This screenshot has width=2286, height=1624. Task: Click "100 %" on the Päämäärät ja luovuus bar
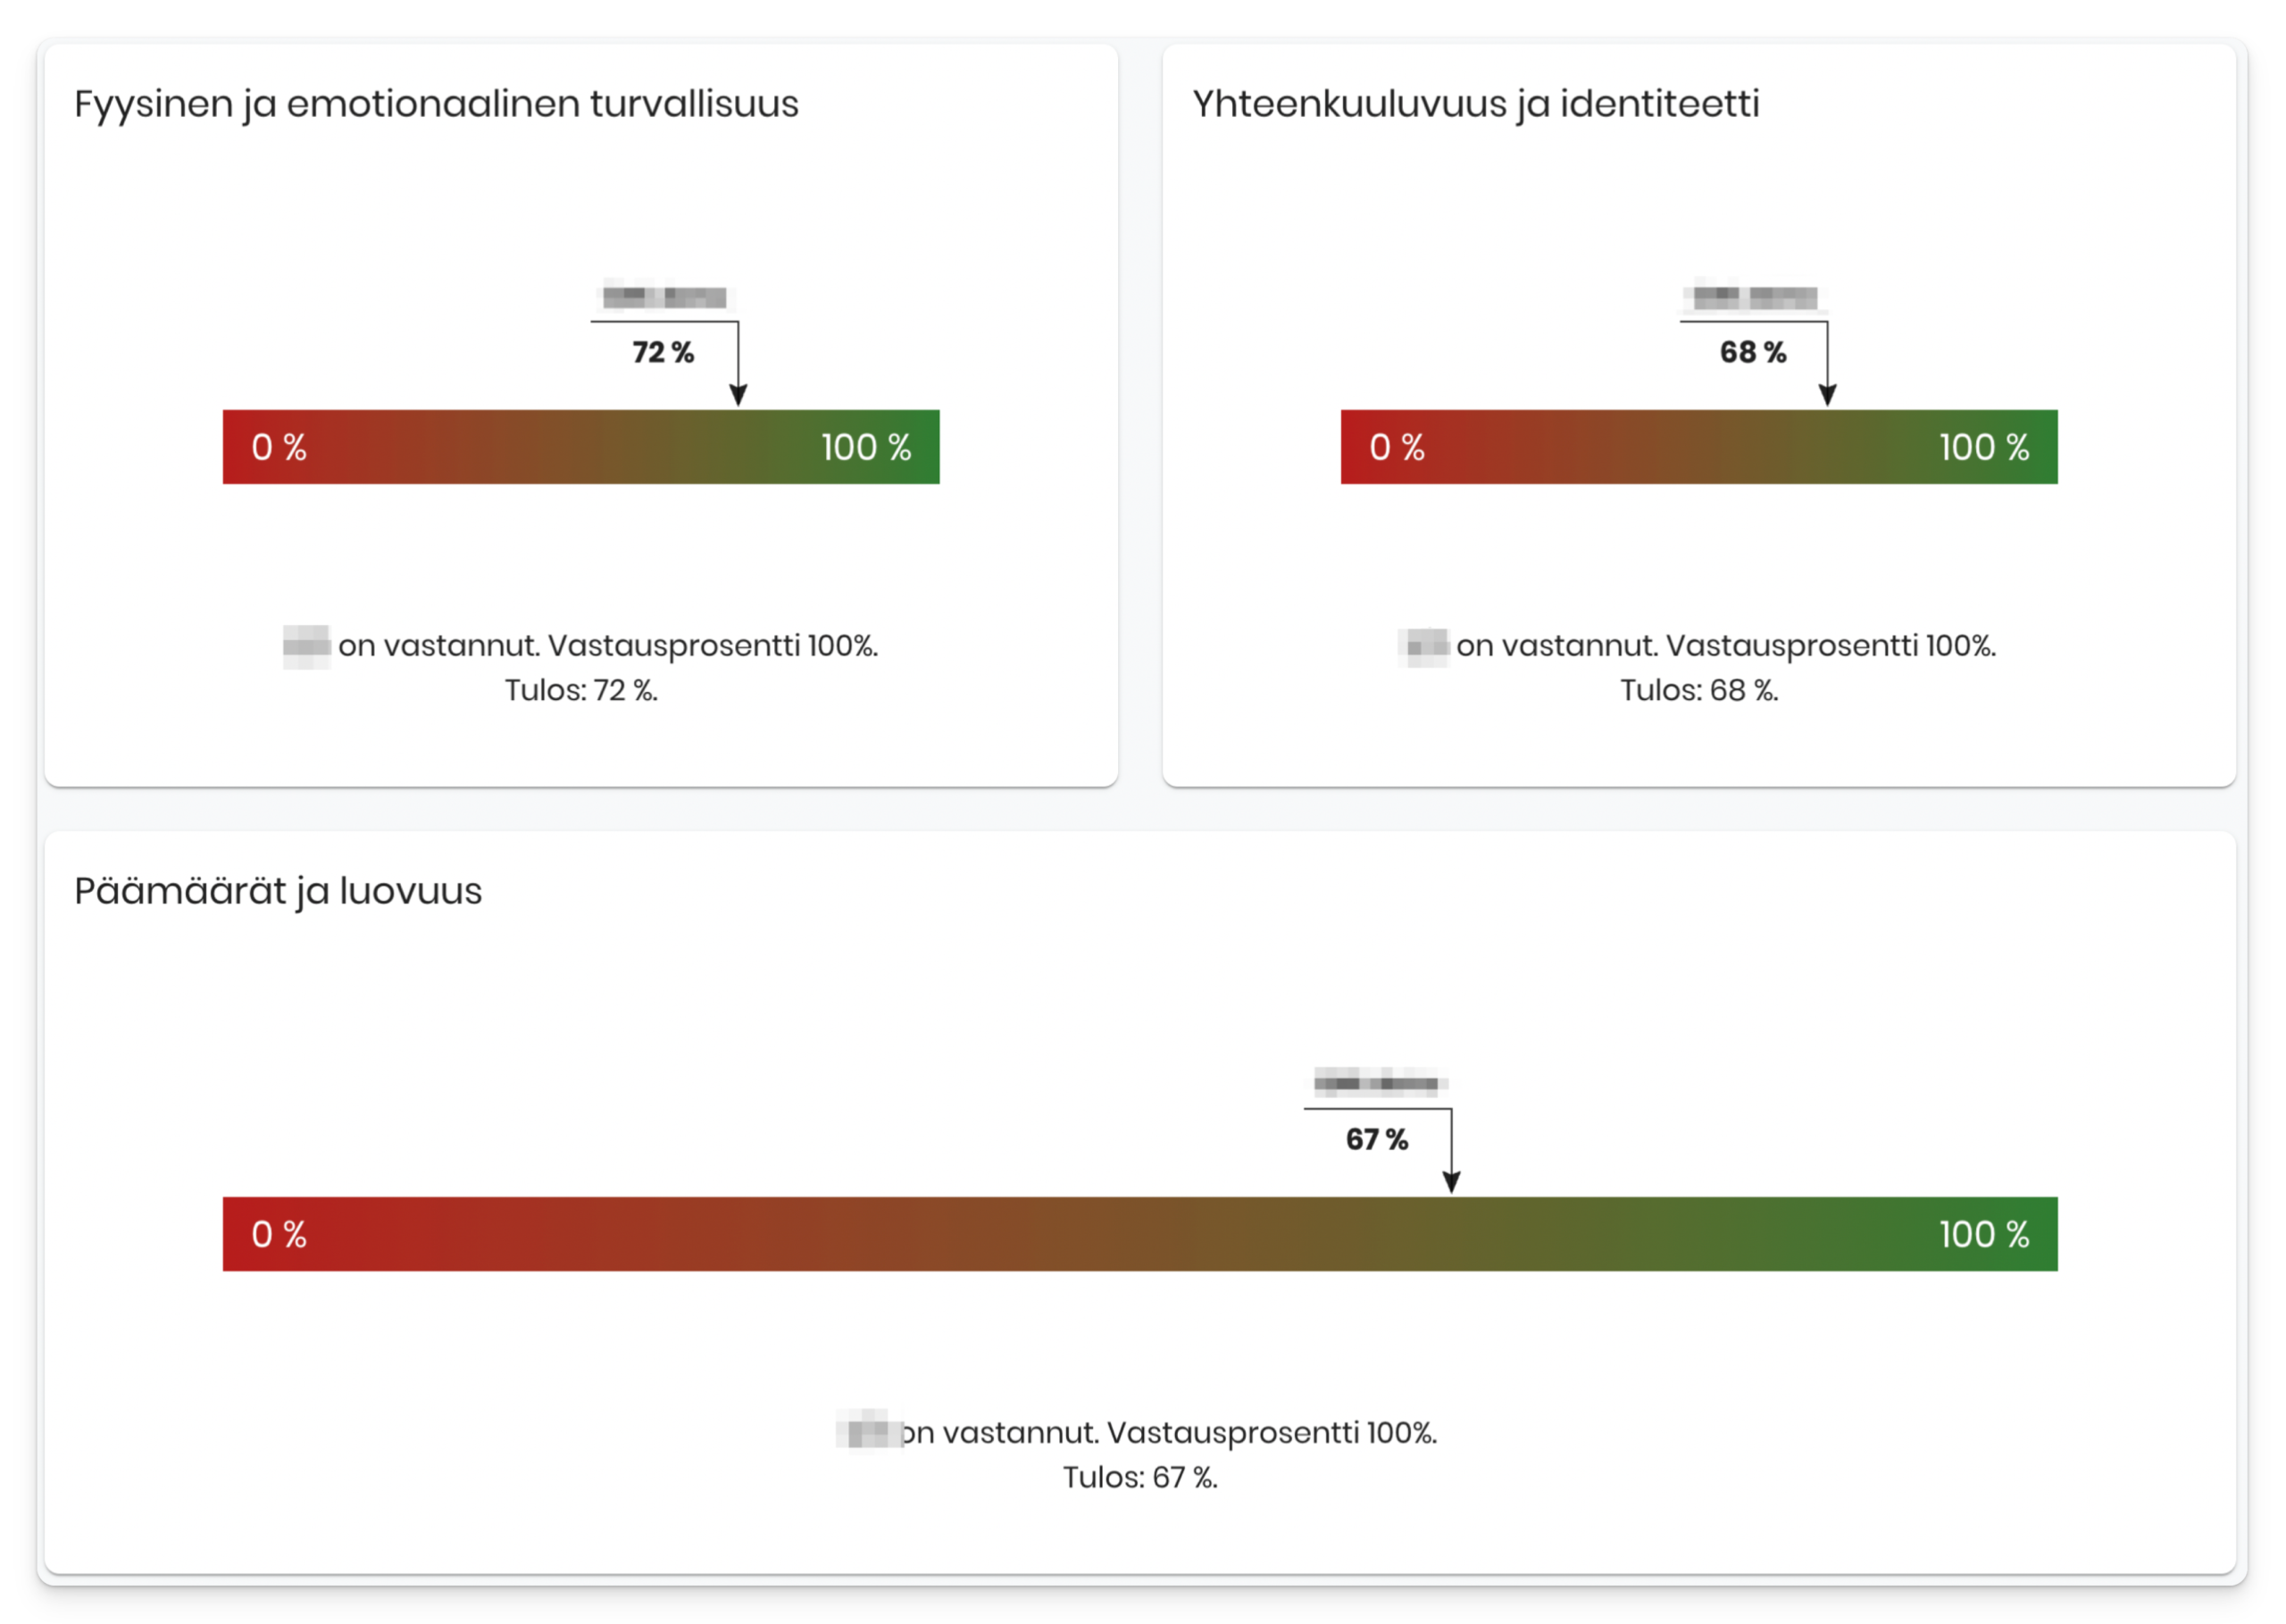pos(1984,1234)
